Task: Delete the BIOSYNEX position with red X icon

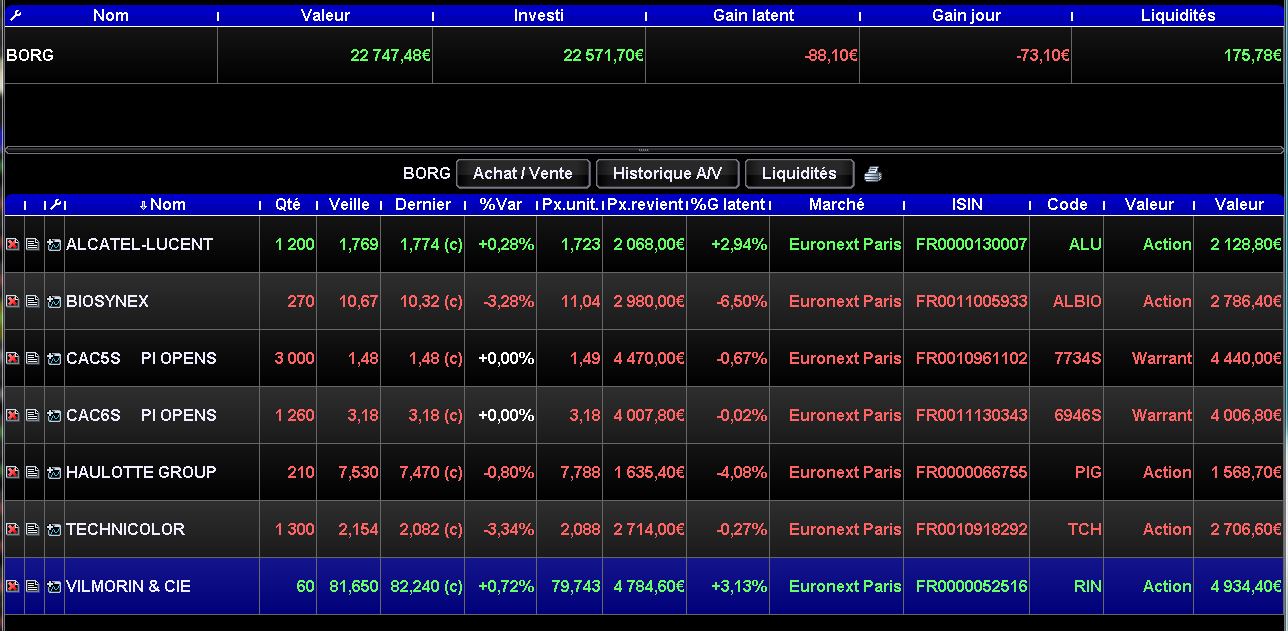Action: (13, 301)
